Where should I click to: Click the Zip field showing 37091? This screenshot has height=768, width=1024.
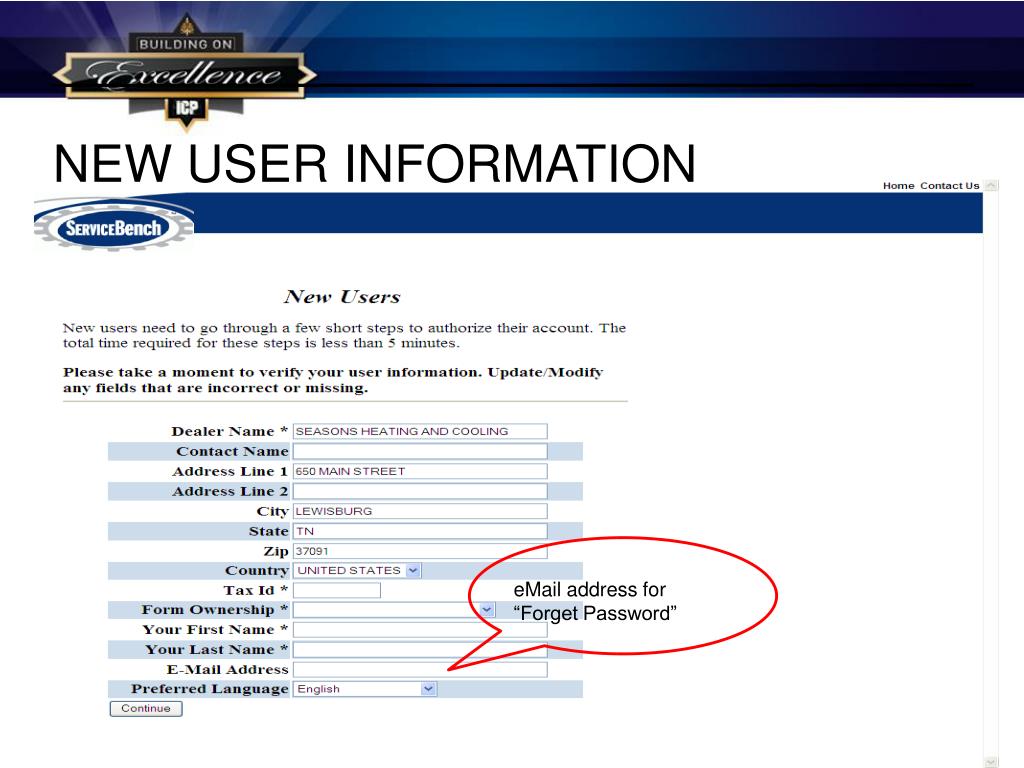[x=420, y=551]
